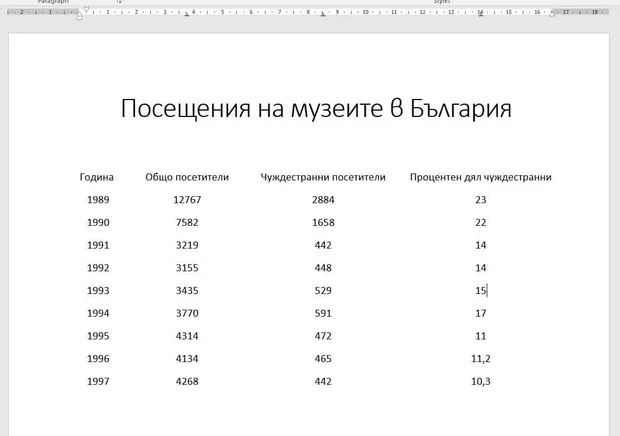The image size is (620, 436).
Task: Click foreign visitors value 465
Action: pos(323,359)
